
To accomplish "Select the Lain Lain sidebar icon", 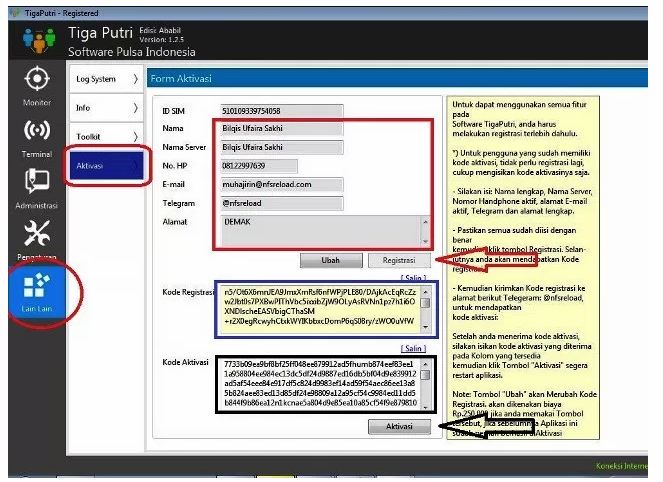I will (x=37, y=292).
